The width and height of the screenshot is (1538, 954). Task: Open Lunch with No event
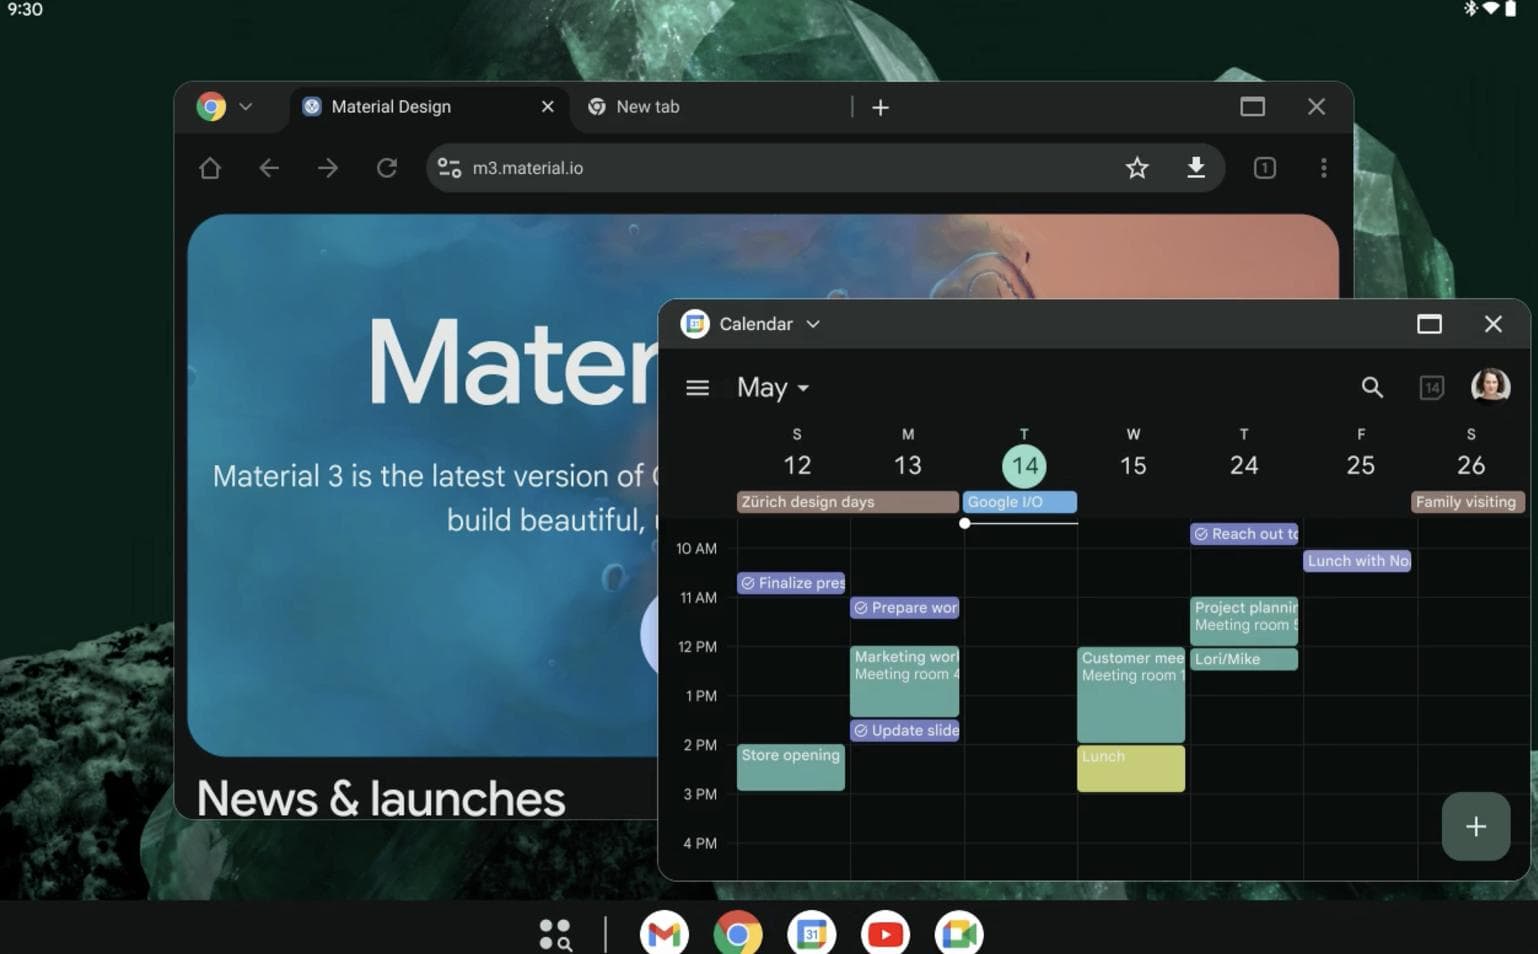1357,561
